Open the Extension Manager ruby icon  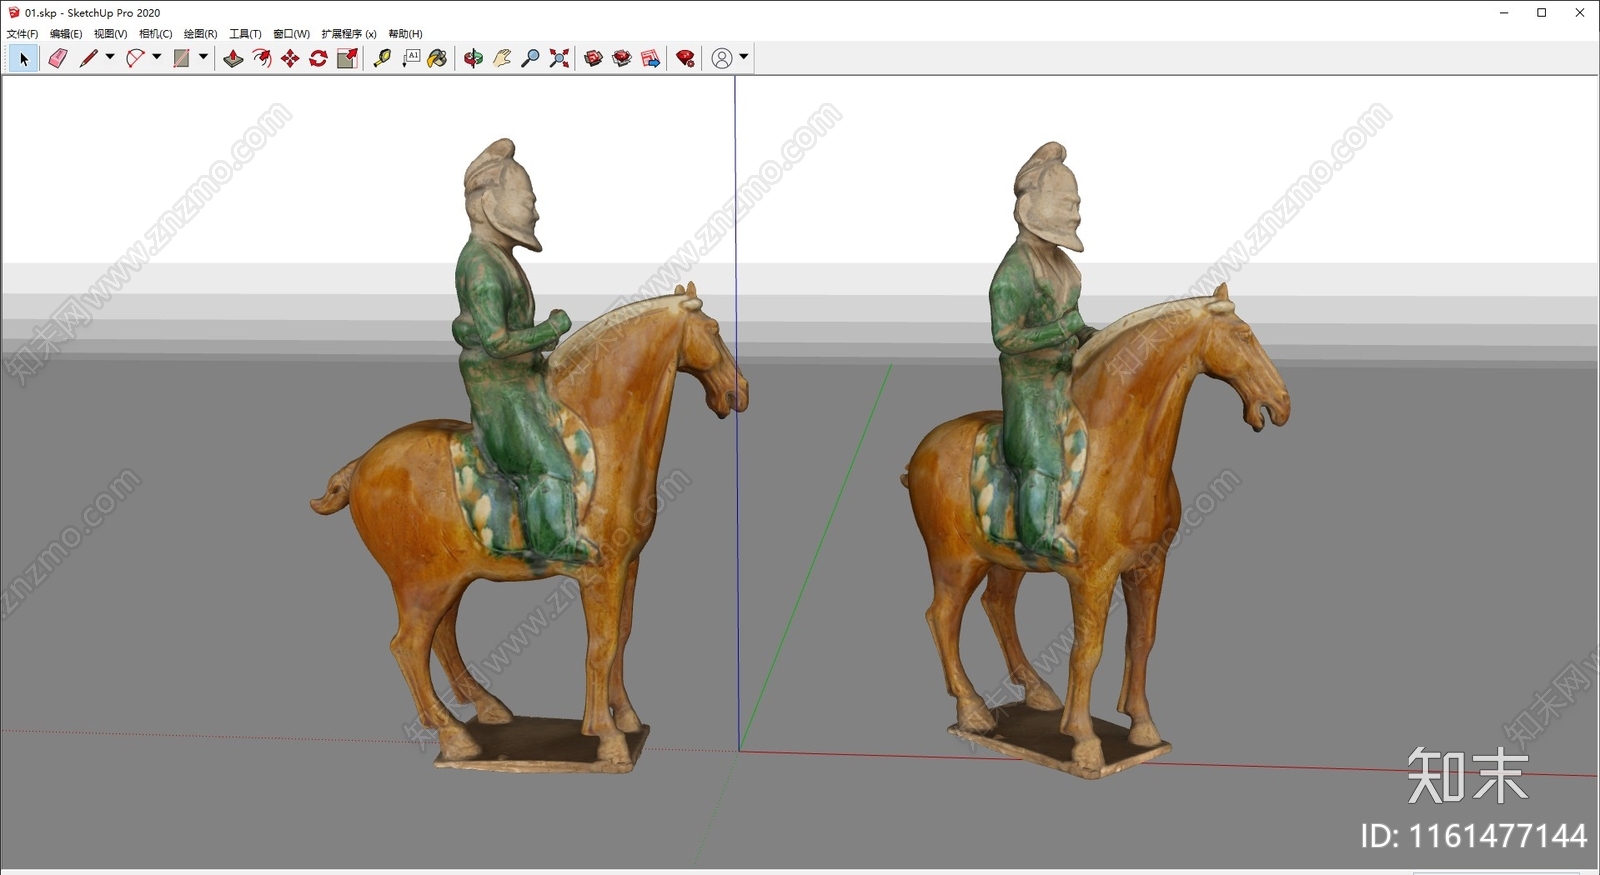pos(685,59)
